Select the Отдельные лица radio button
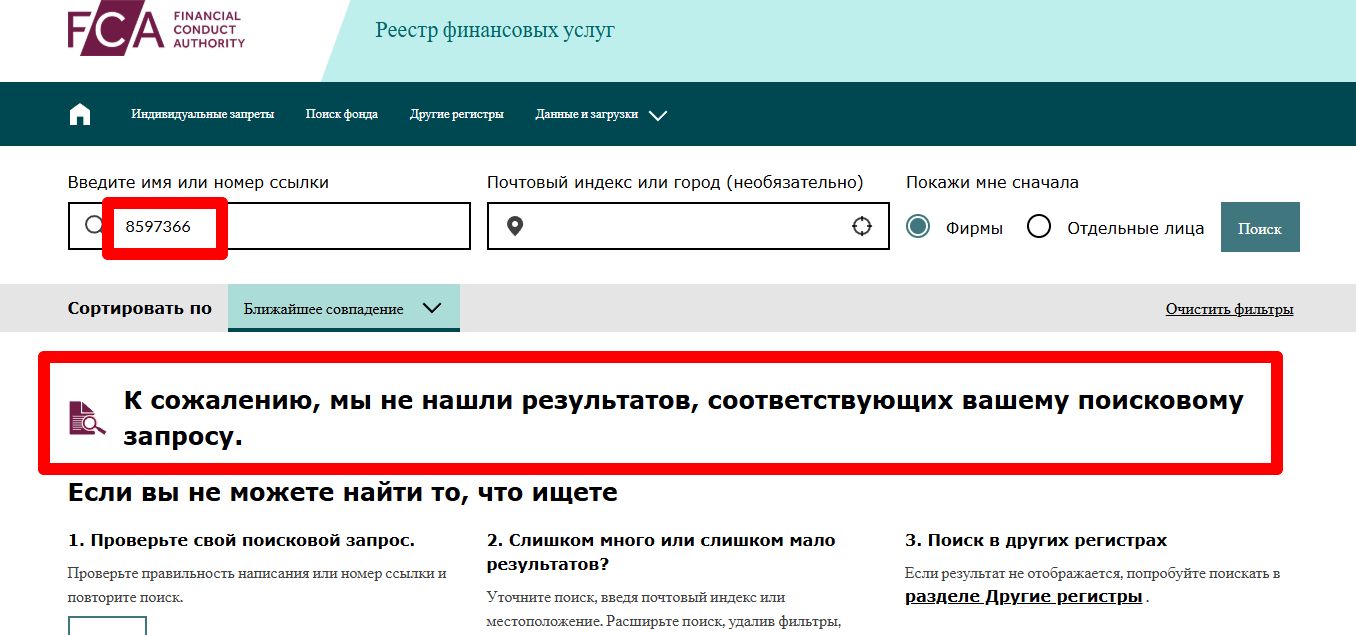The height and width of the screenshot is (635, 1356). 1039,227
